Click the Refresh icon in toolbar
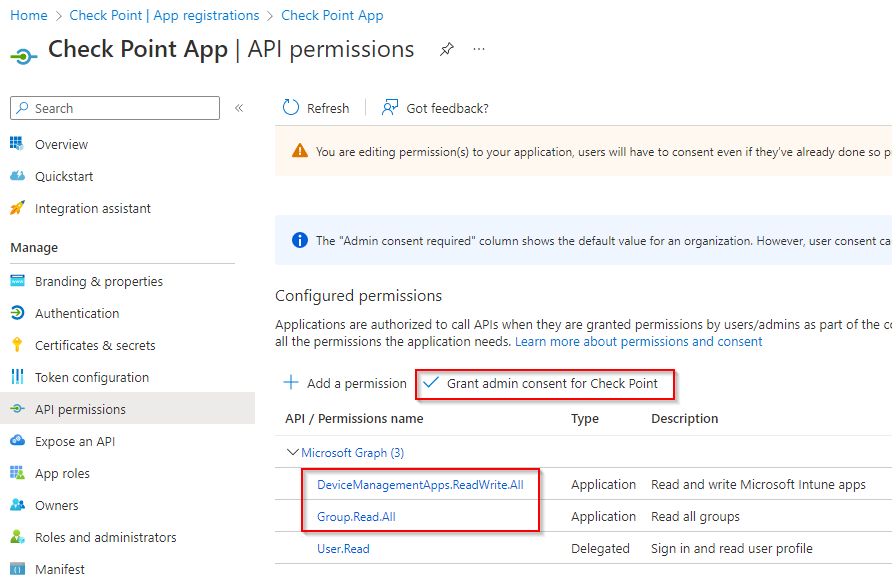This screenshot has height=581, width=892. [291, 108]
